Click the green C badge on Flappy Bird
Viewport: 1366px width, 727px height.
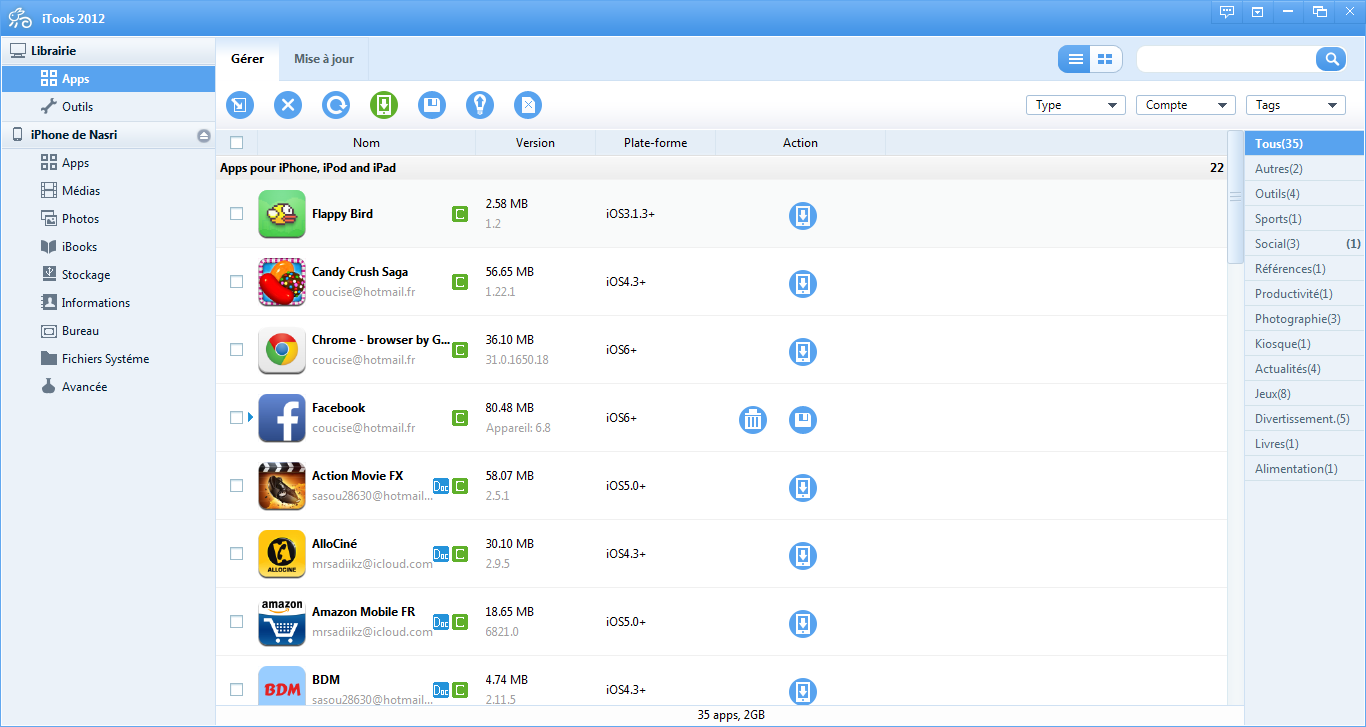[x=460, y=214]
